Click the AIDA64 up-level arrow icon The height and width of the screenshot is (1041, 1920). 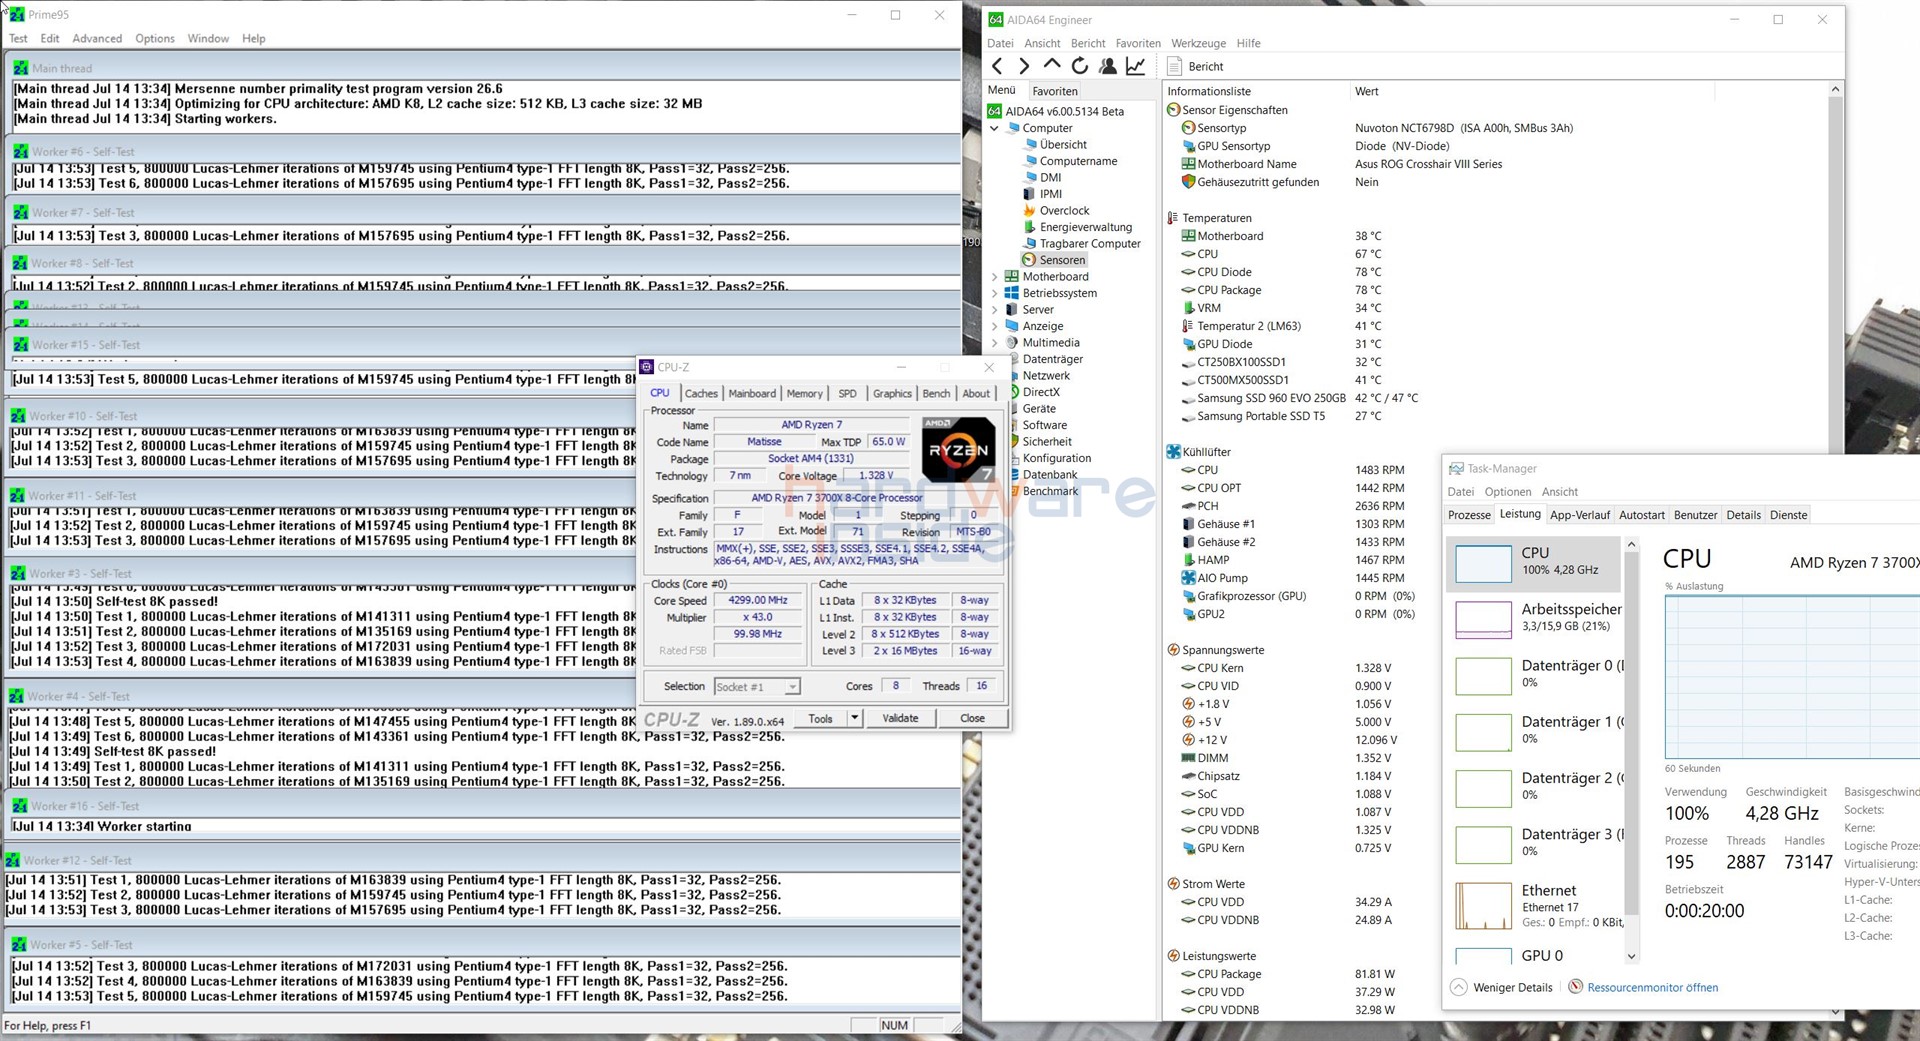click(1051, 65)
